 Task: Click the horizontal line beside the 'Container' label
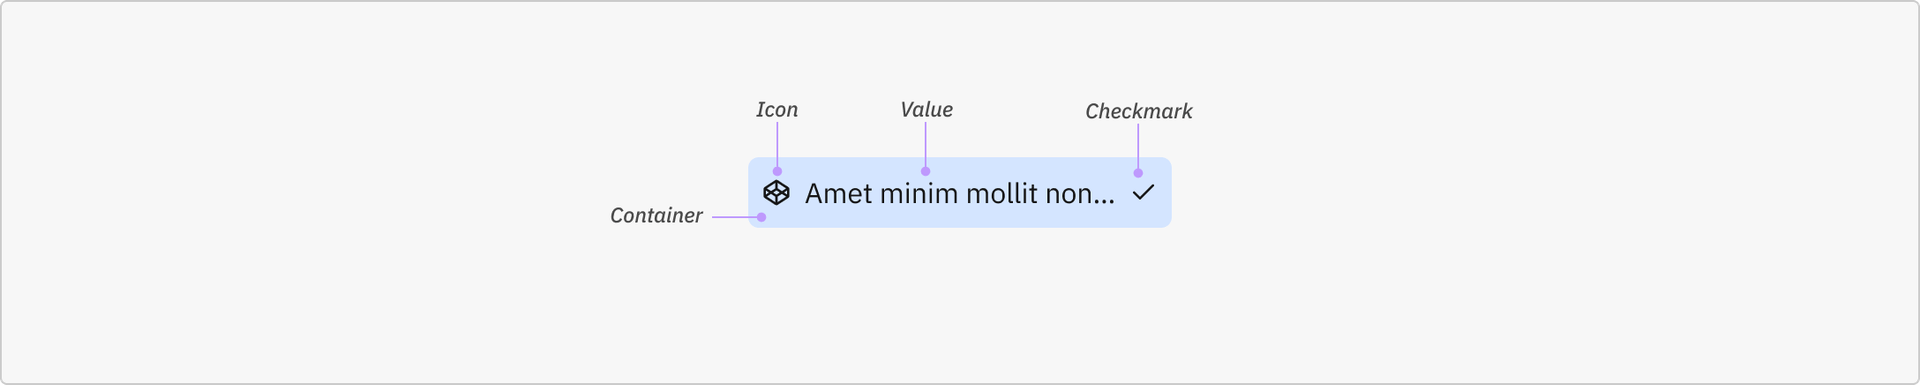734,217
